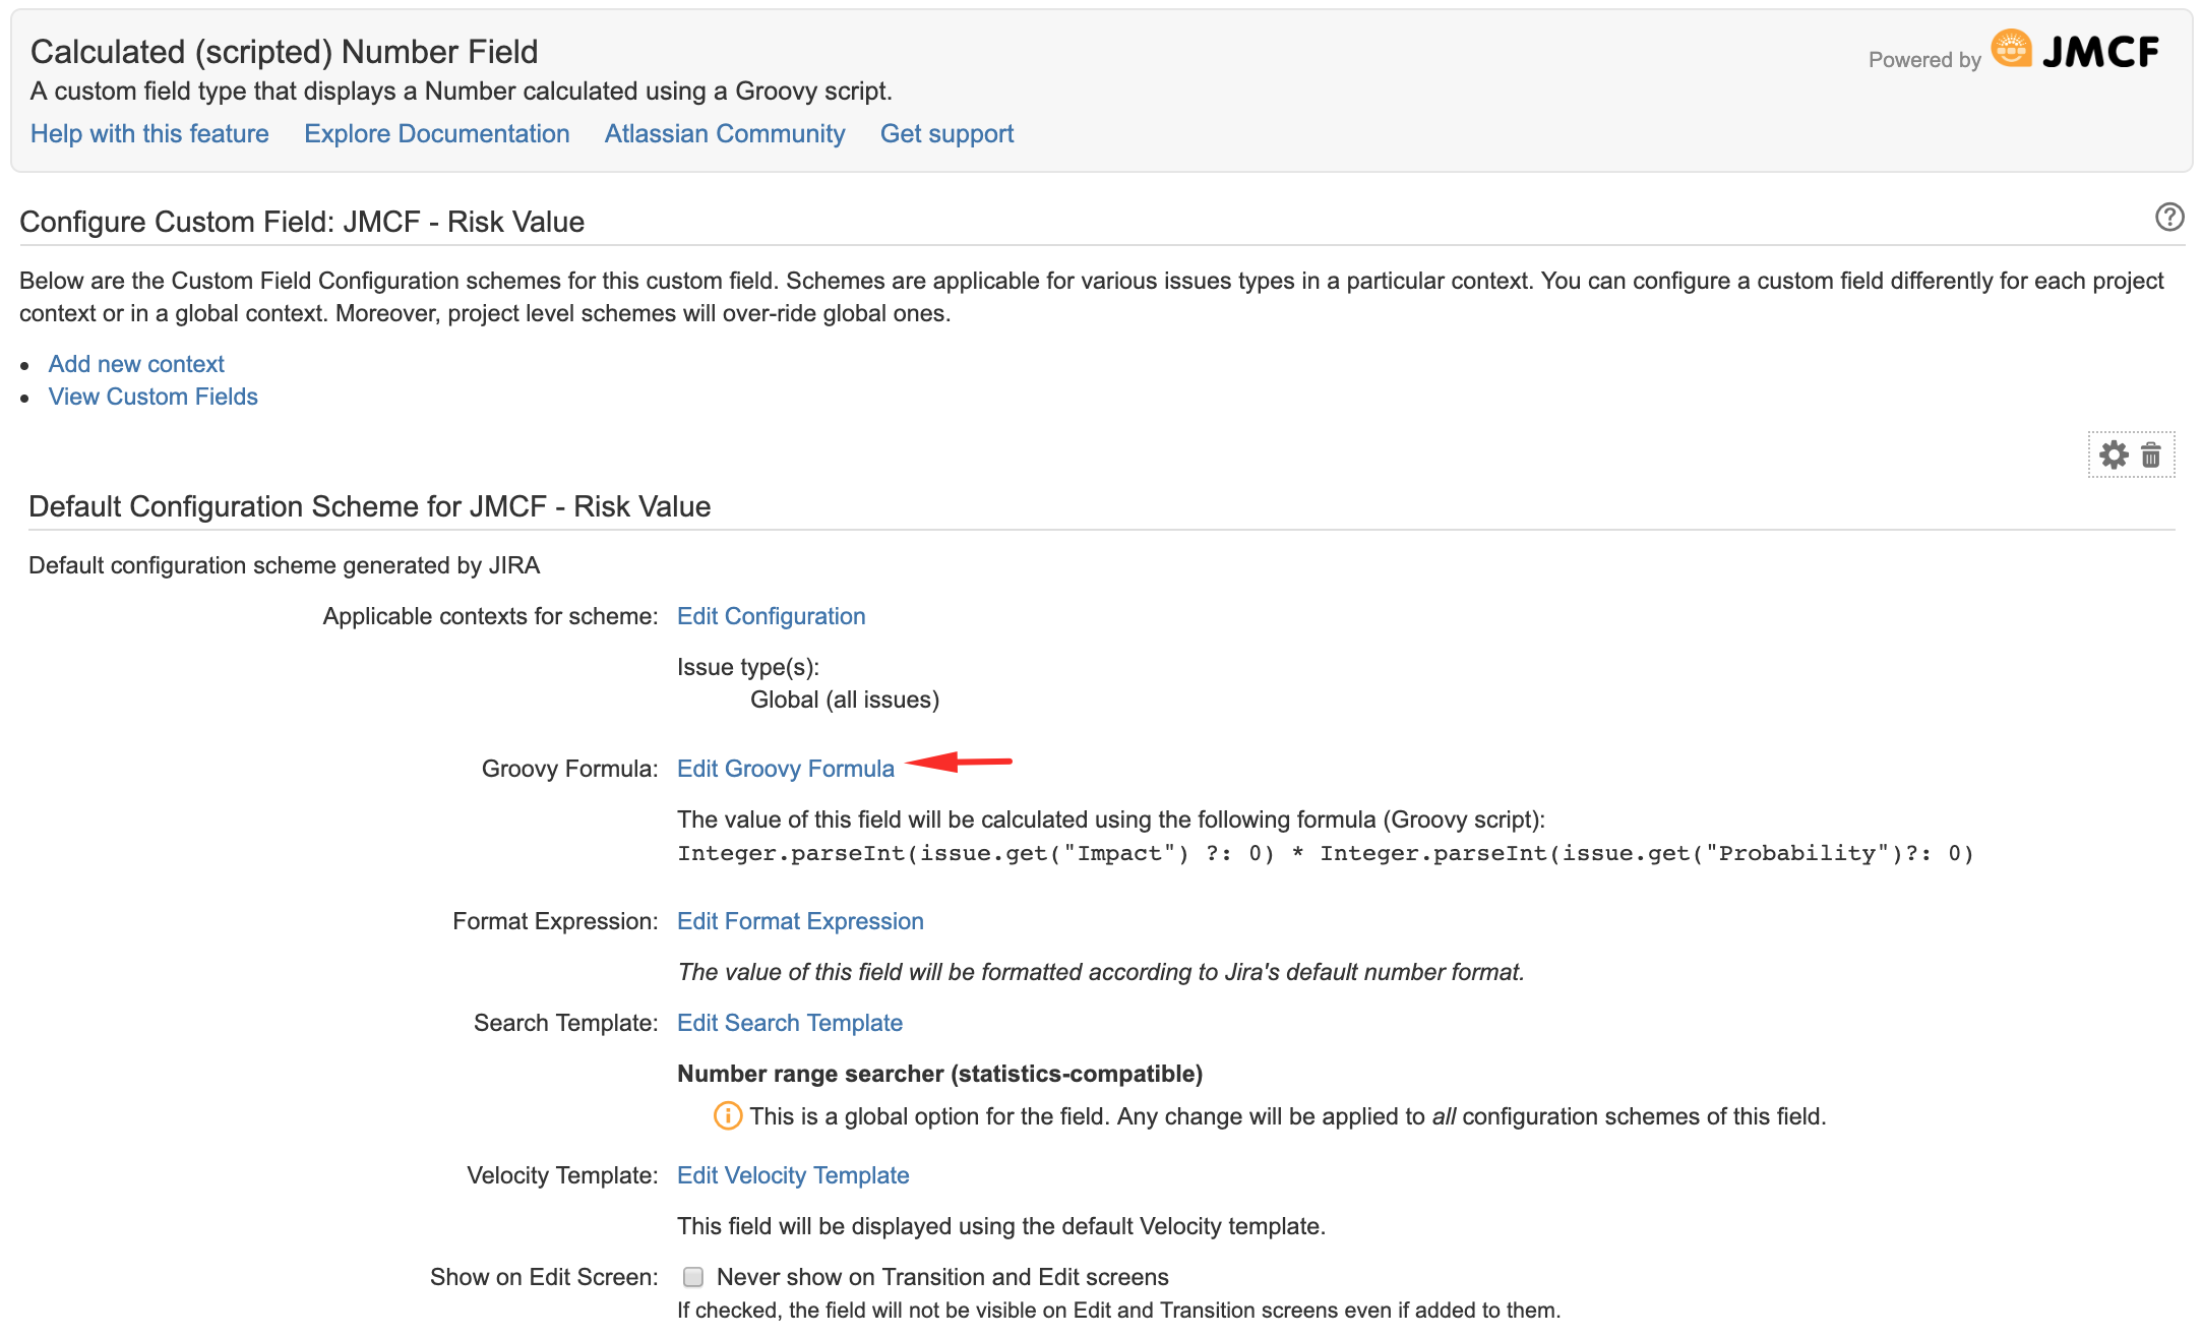Click the Issue type(s): text

coord(748,667)
